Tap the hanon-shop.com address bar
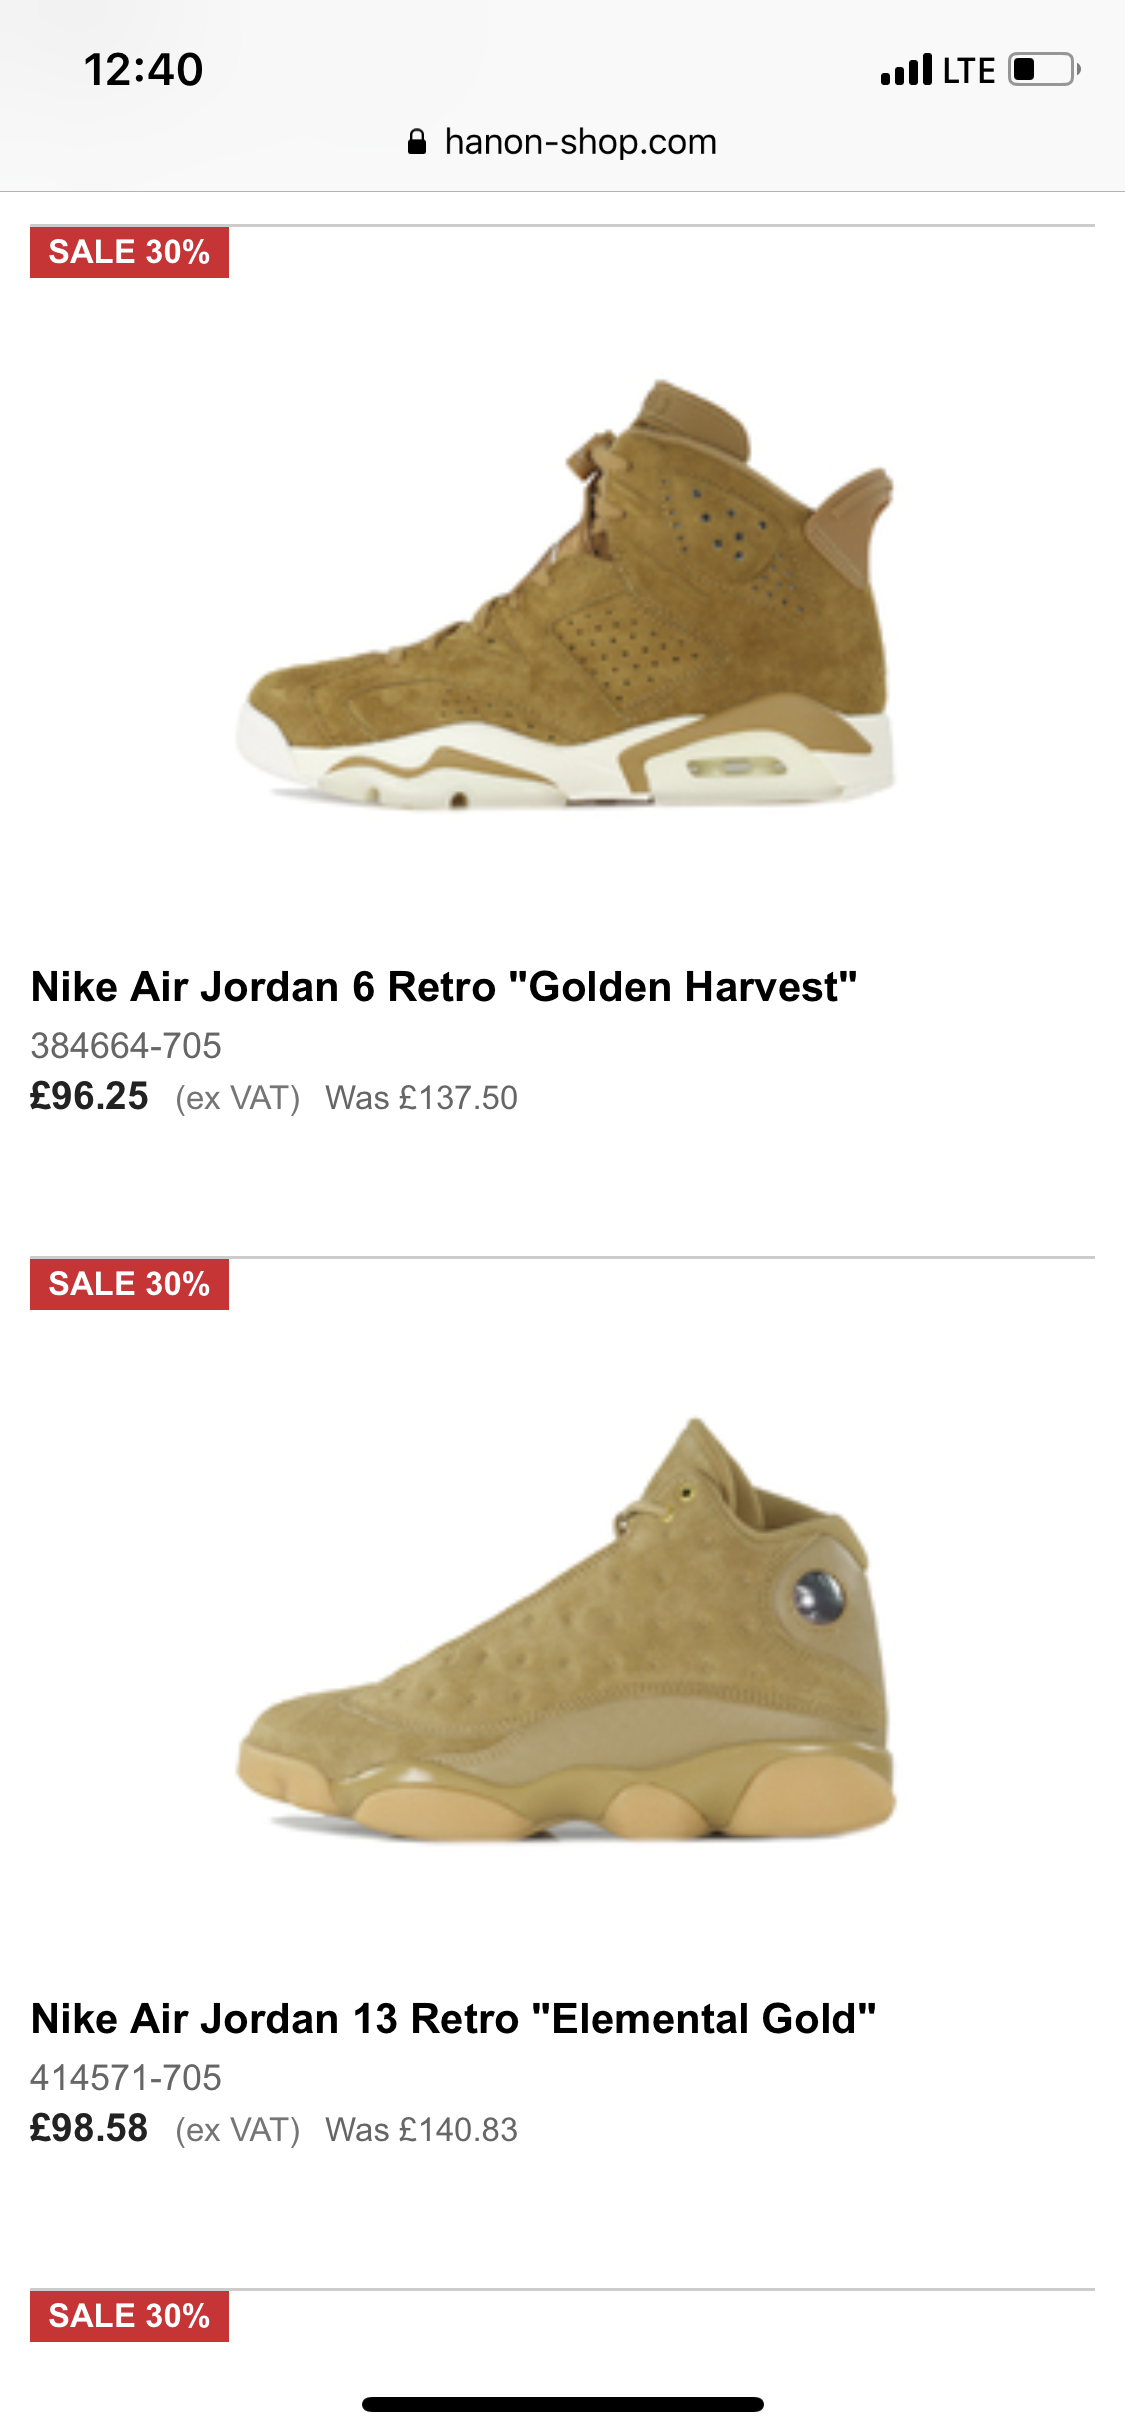 [x=562, y=142]
